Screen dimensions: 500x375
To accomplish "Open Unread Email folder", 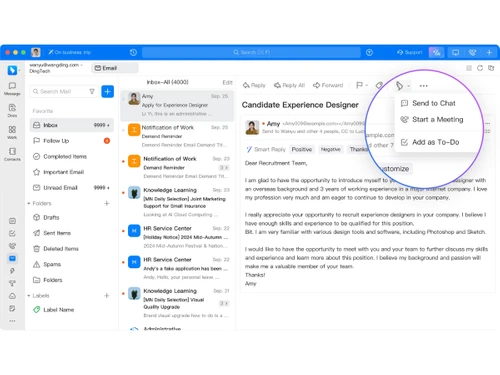I will click(71, 188).
